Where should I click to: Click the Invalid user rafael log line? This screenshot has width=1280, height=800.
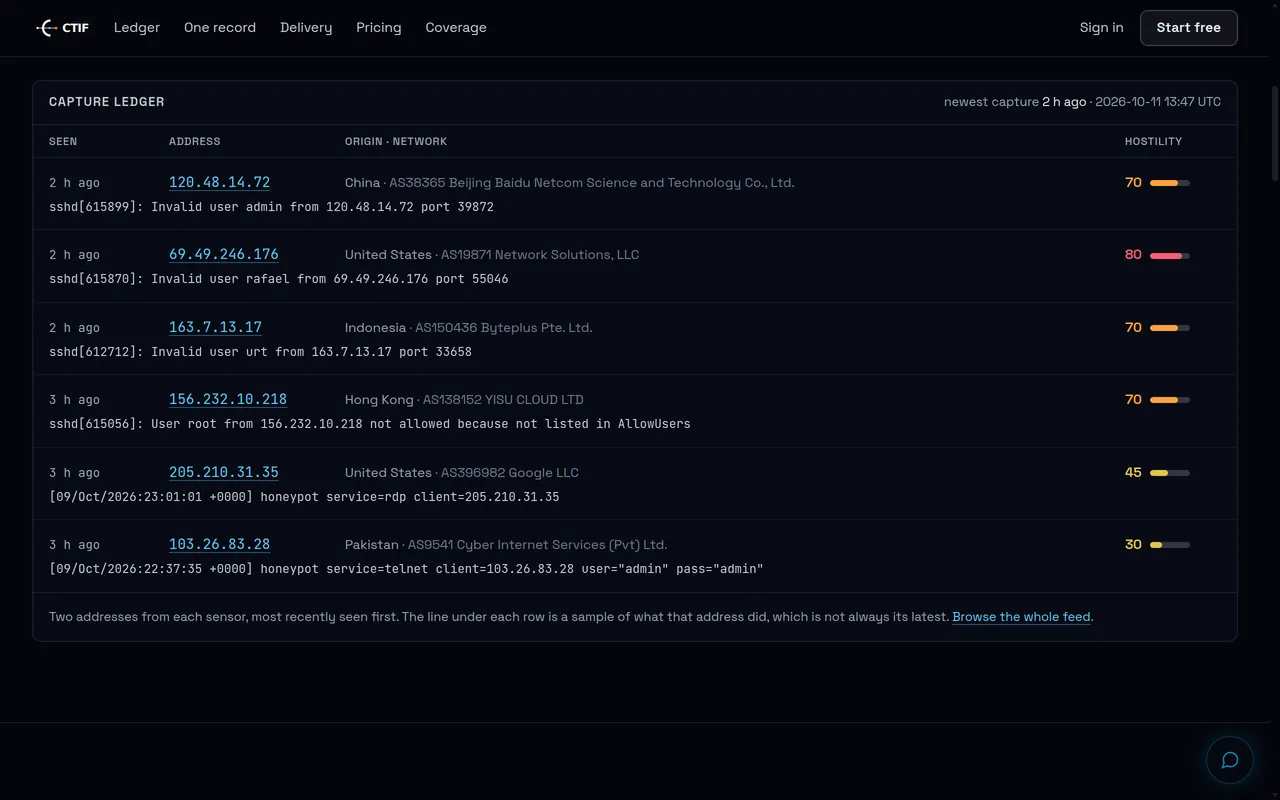pyautogui.click(x=279, y=279)
